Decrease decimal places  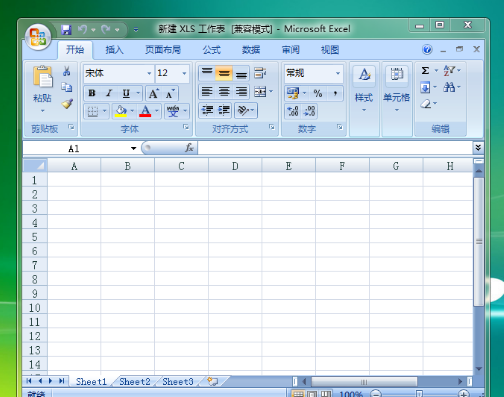[x=309, y=111]
